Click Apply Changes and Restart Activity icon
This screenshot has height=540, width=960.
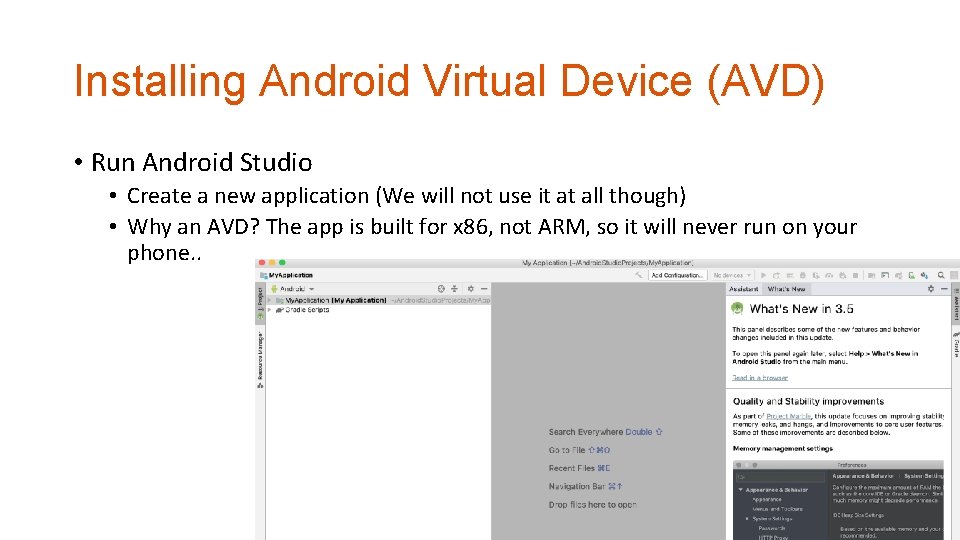pyautogui.click(x=776, y=276)
